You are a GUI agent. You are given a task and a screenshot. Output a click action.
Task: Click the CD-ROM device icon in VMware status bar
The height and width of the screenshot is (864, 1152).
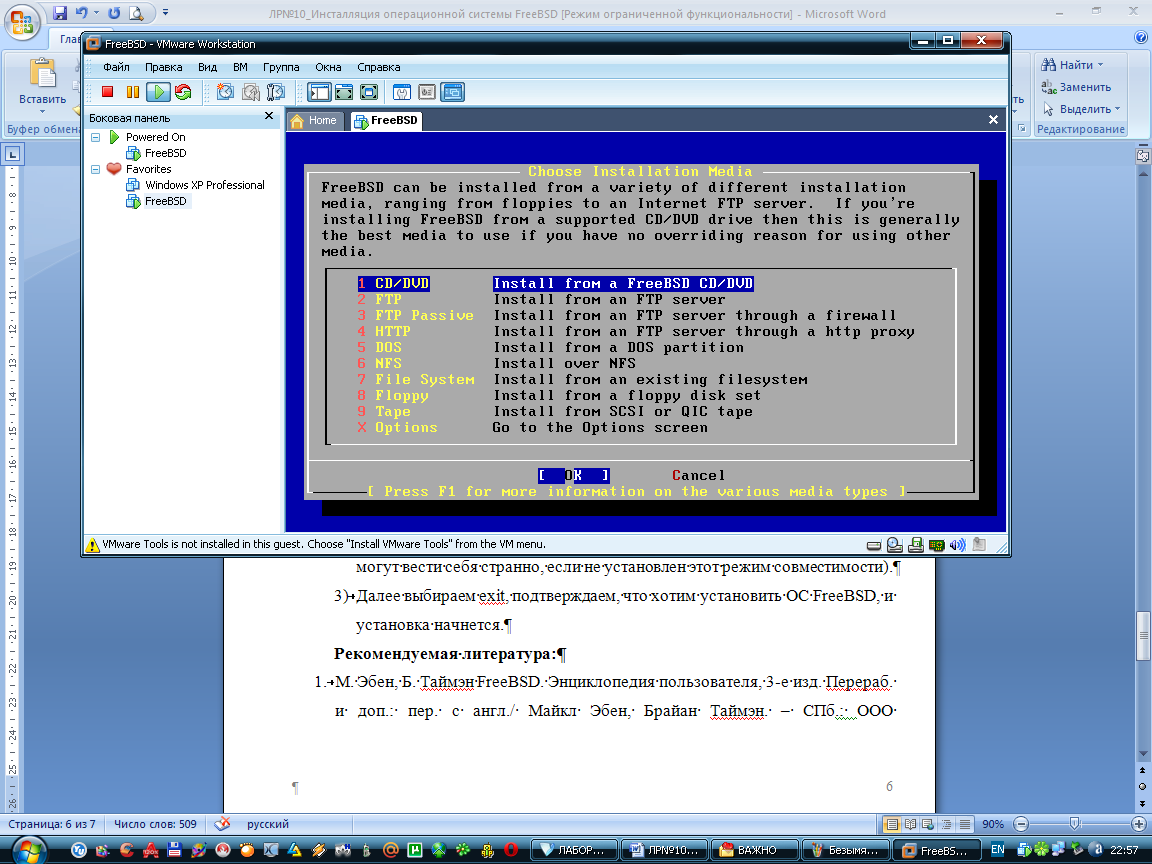point(894,545)
